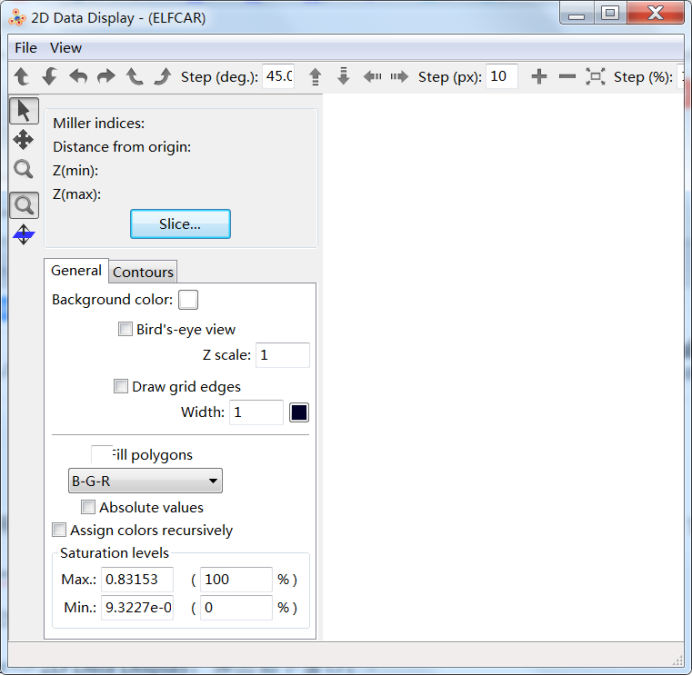Click the application icon in the title bar
Viewport: 692px width, 676px height.
pyautogui.click(x=17, y=18)
